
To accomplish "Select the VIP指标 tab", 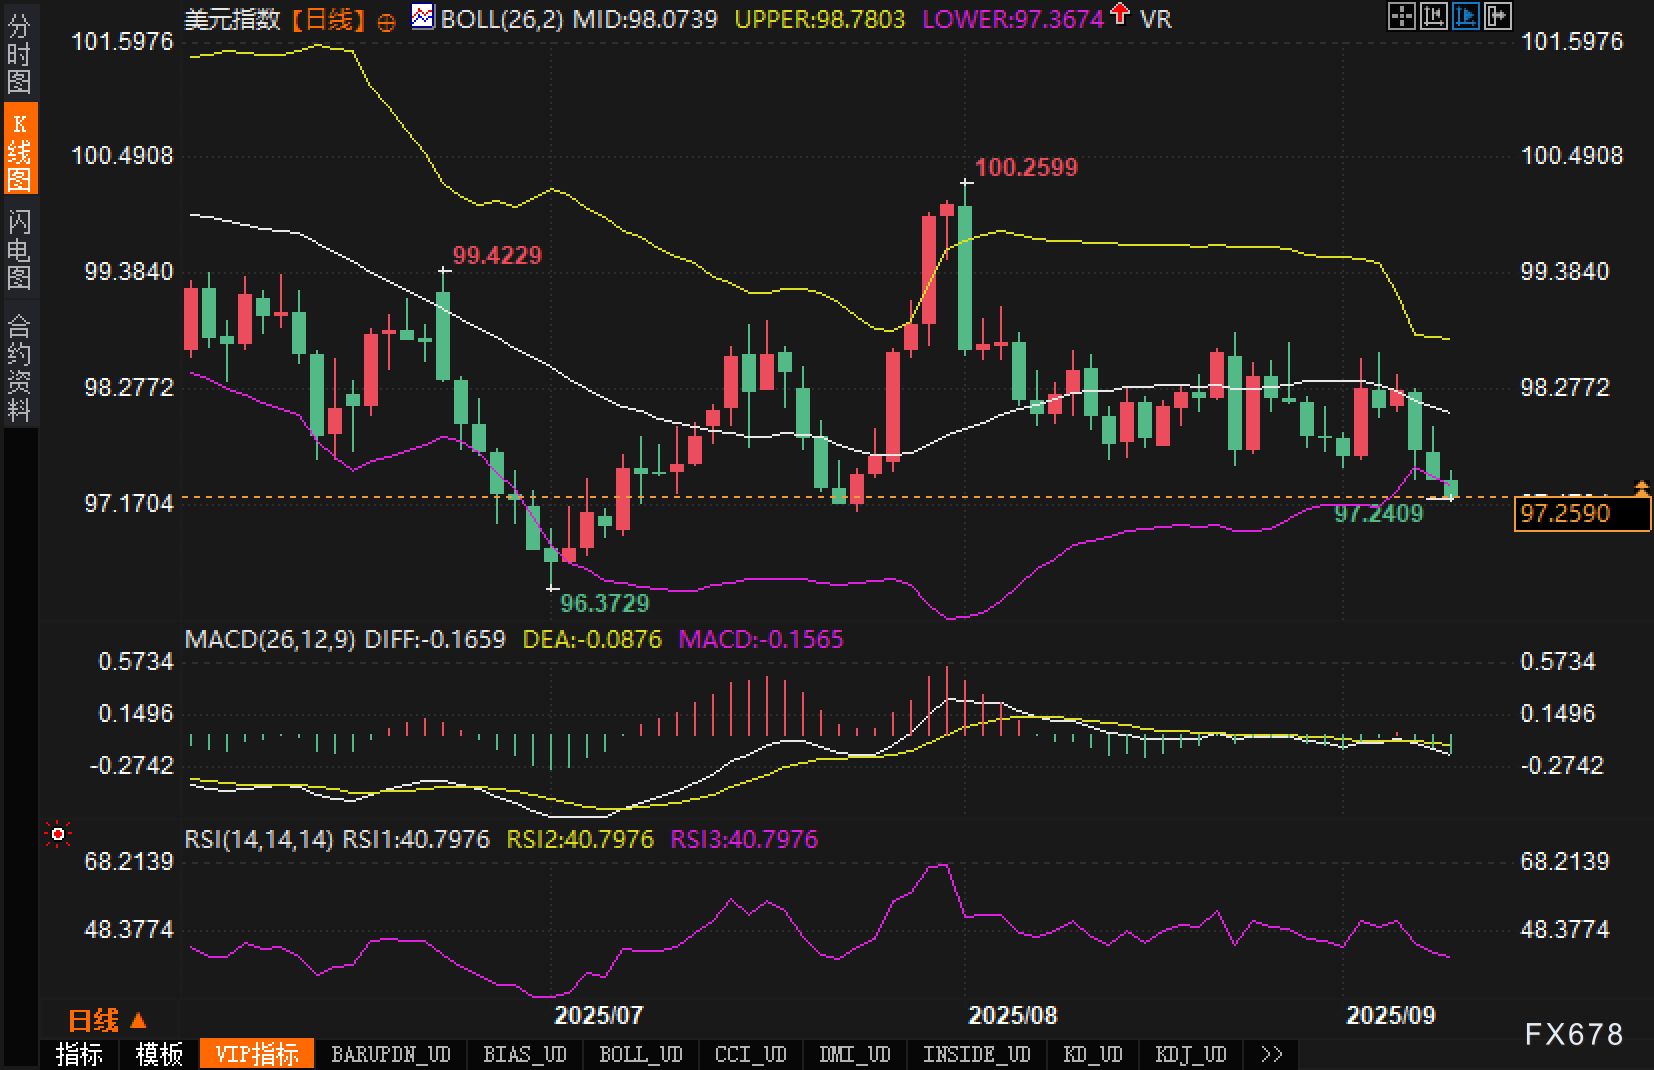I will 257,1054.
